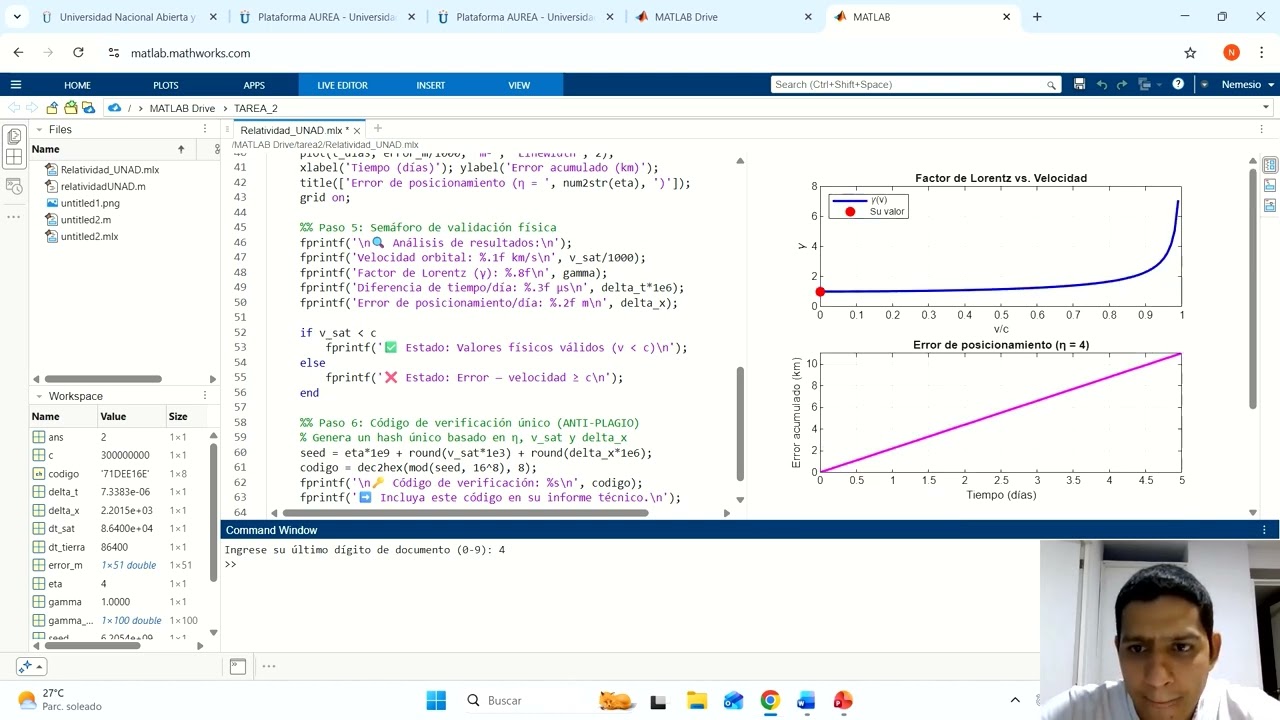The image size is (1280, 720).
Task: Switch to output inline view
Action: click(x=1270, y=185)
